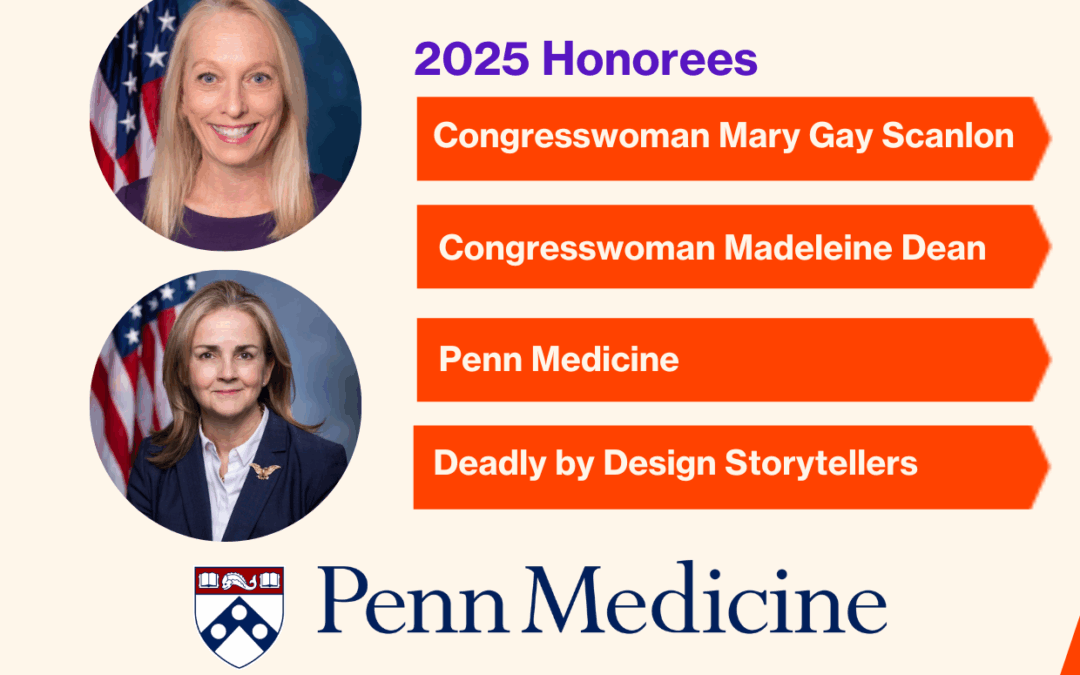Click the orange triangle accent in the corner
The image size is (1080, 675).
coord(1071,647)
